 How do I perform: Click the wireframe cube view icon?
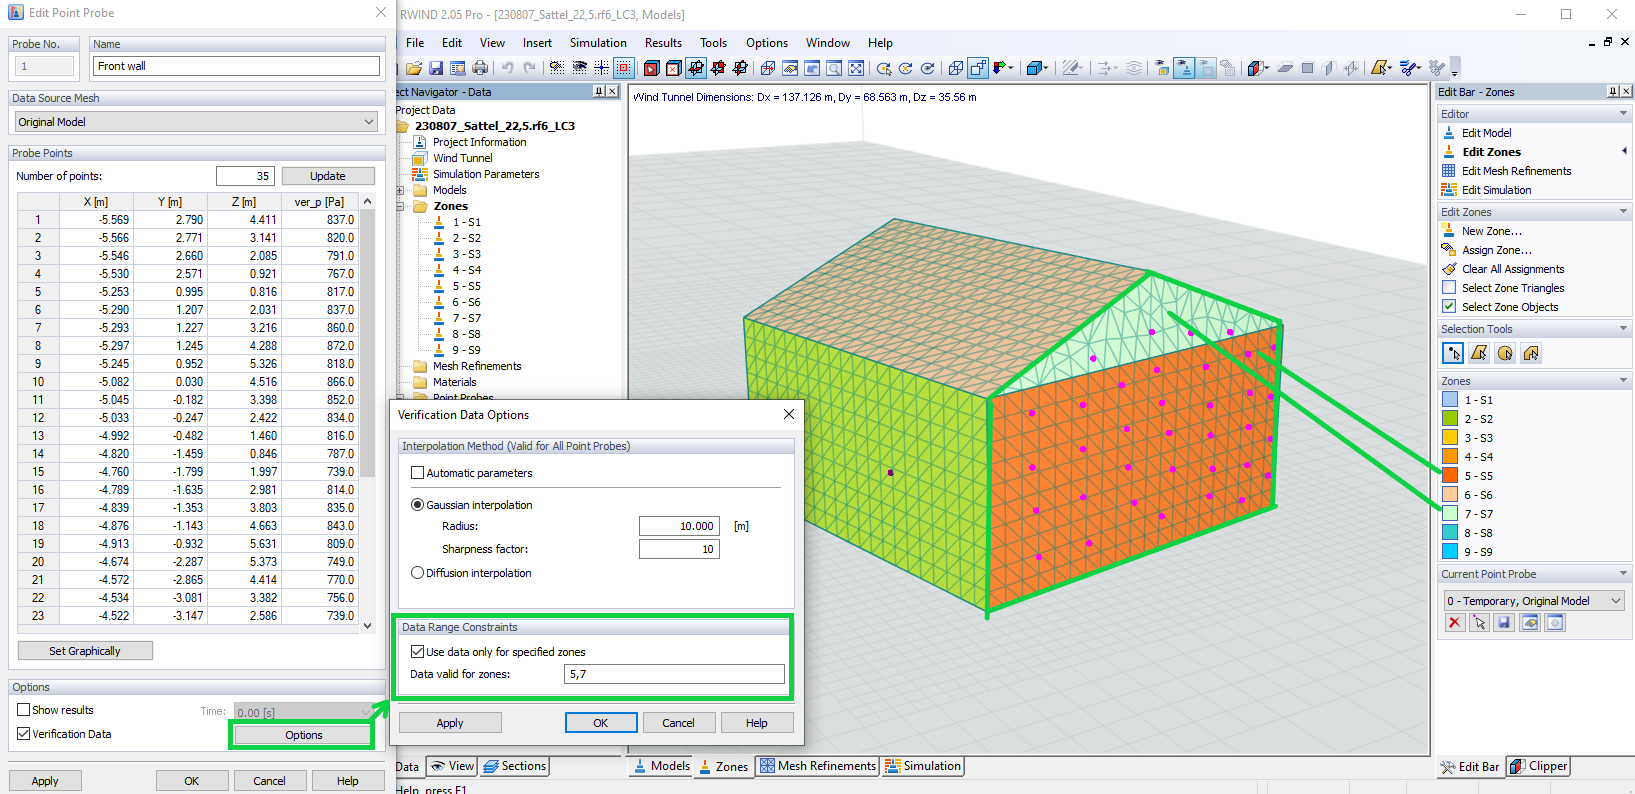click(x=955, y=68)
